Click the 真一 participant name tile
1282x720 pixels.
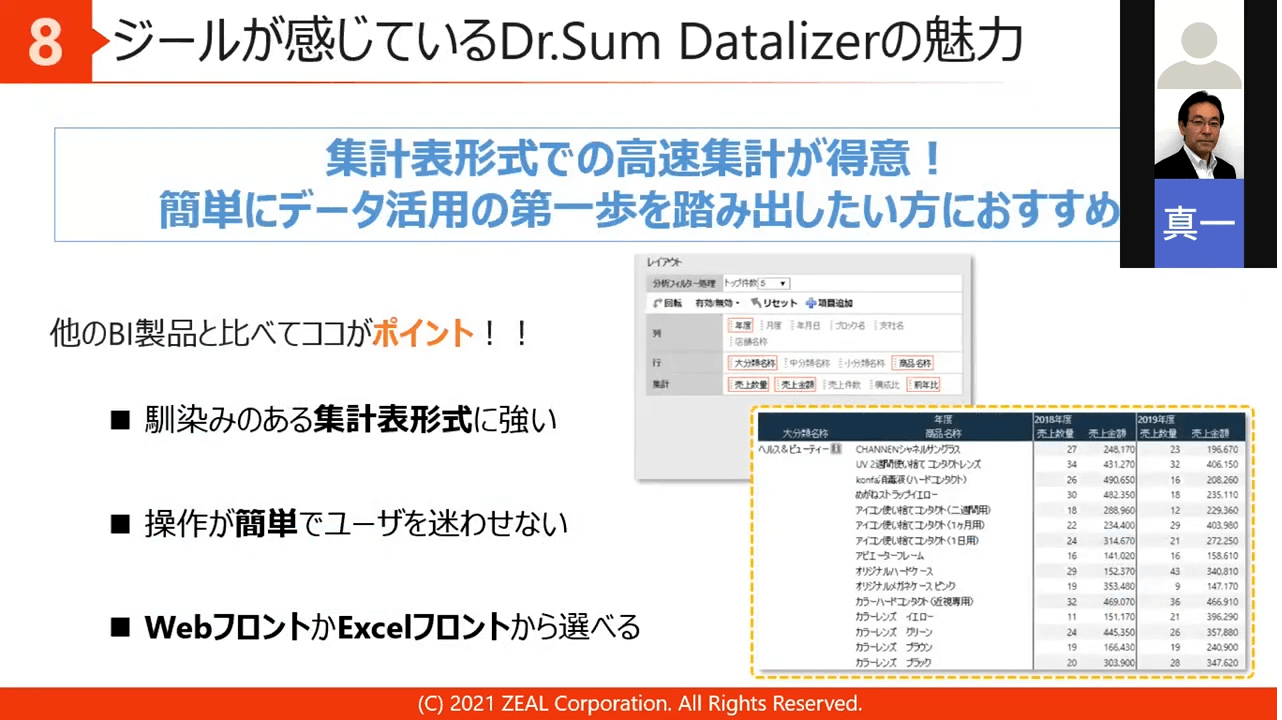(x=1198, y=223)
